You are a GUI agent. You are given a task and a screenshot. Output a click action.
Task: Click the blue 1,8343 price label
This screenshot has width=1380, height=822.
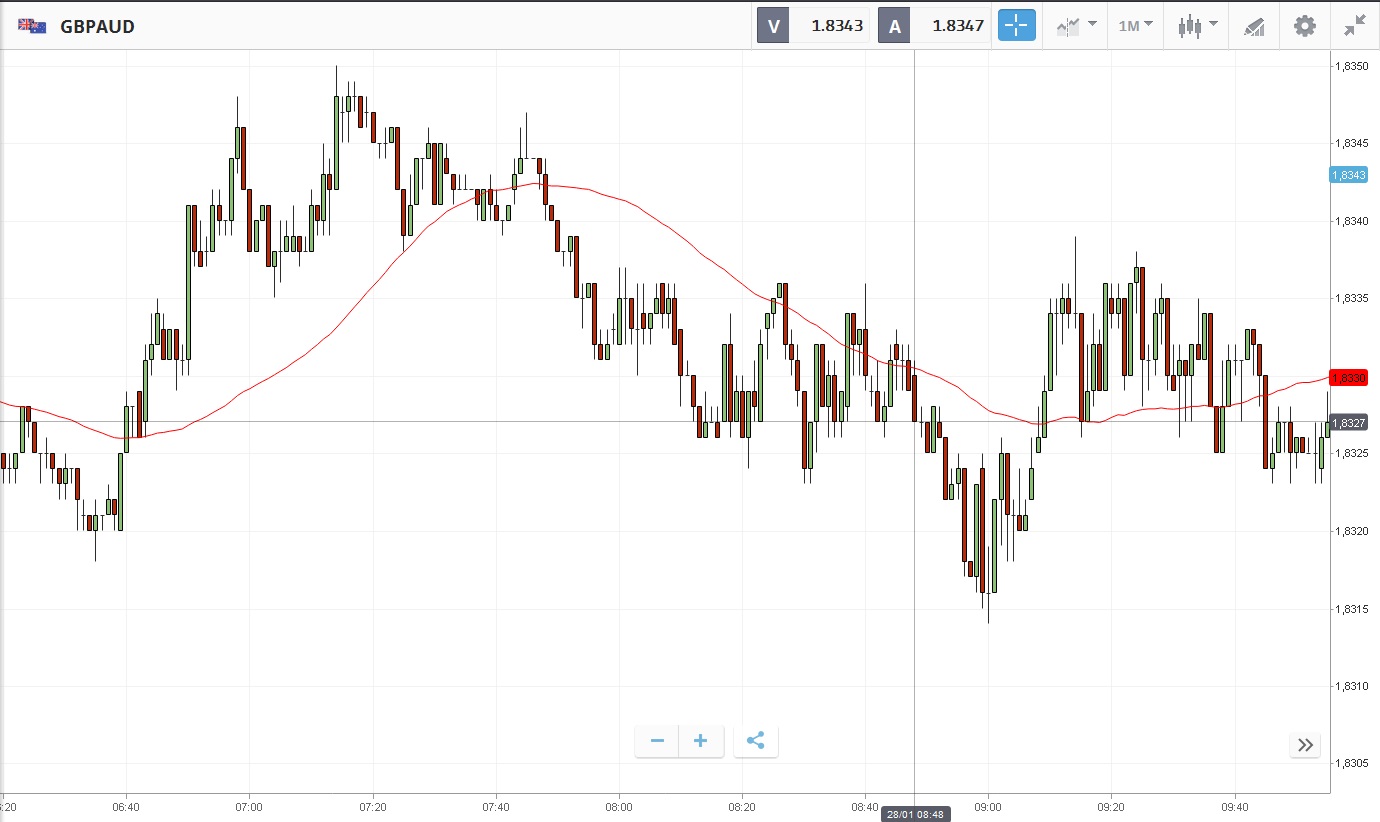pos(1348,175)
